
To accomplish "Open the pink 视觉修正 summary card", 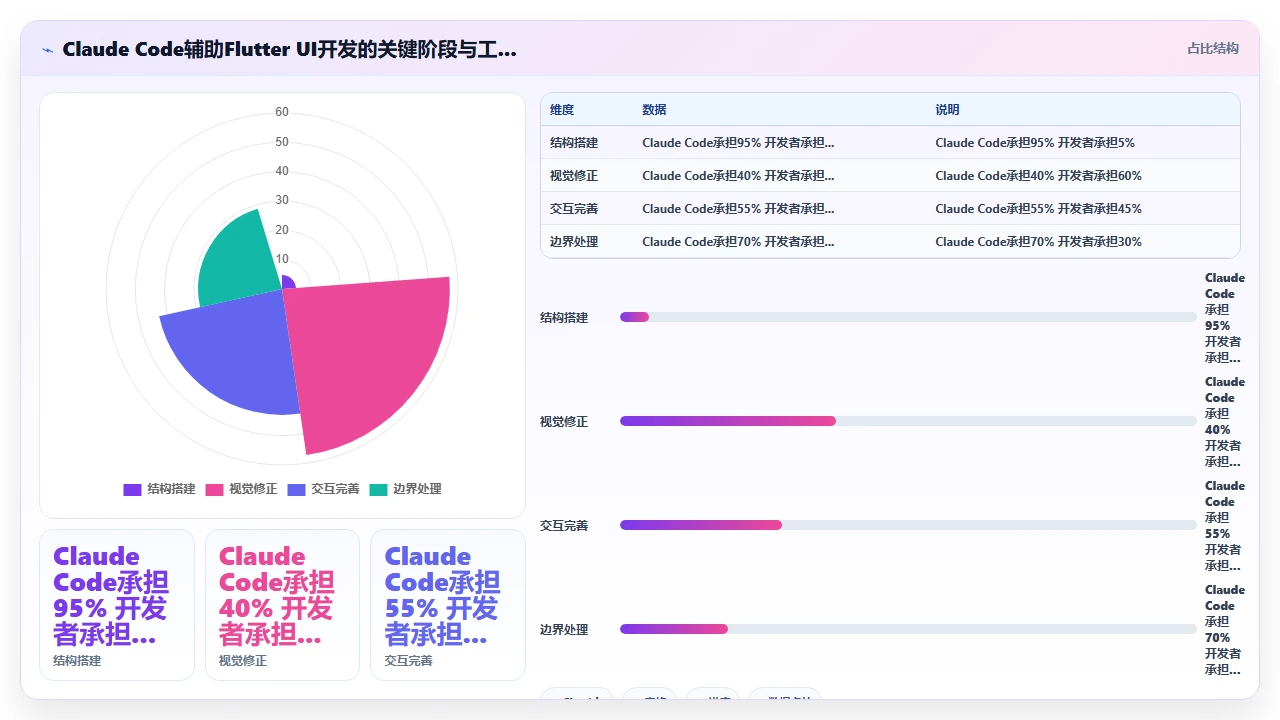I will [282, 605].
